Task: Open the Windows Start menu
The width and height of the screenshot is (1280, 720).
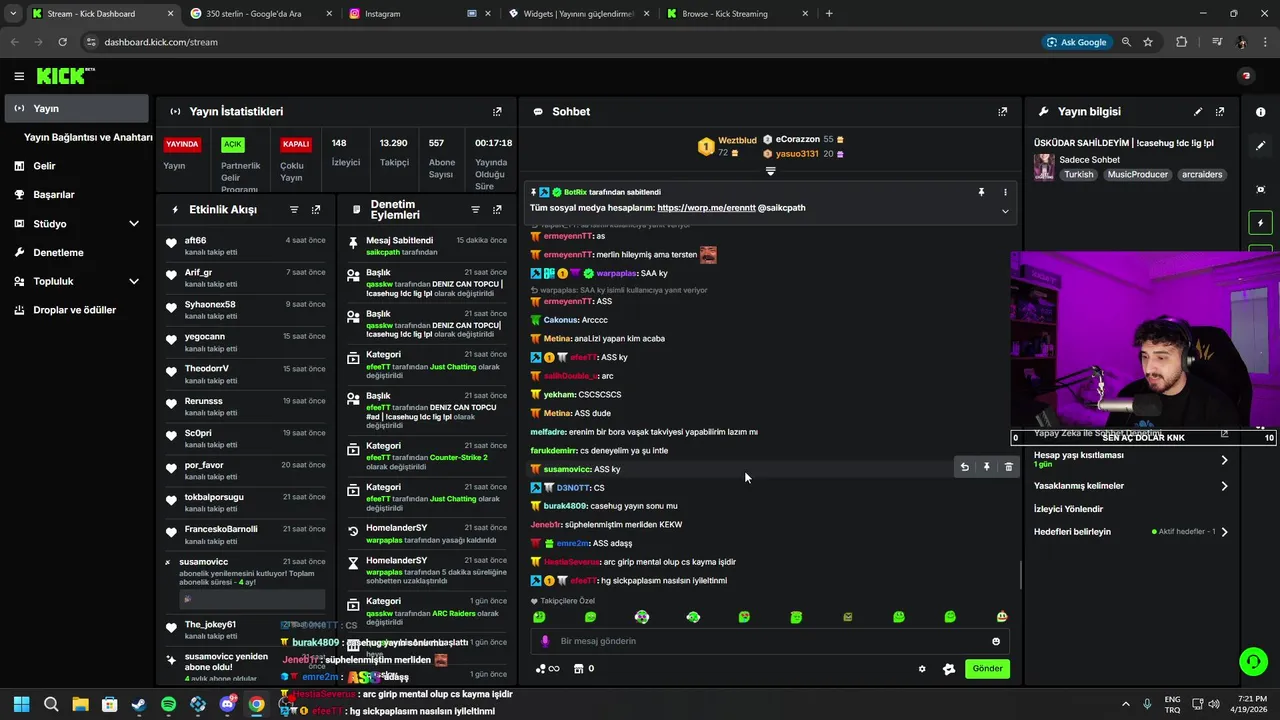Action: [21, 704]
